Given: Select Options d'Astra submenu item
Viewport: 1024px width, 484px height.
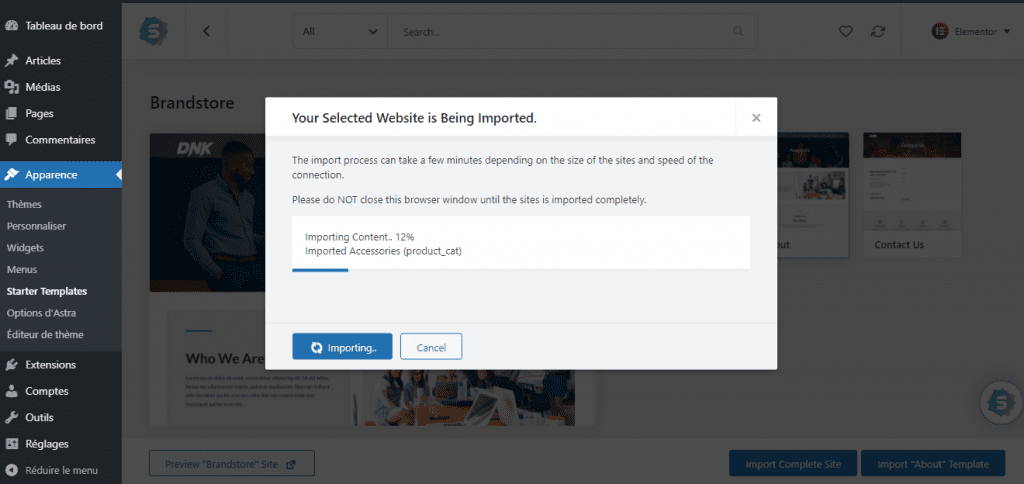Looking at the screenshot, I should point(42,313).
